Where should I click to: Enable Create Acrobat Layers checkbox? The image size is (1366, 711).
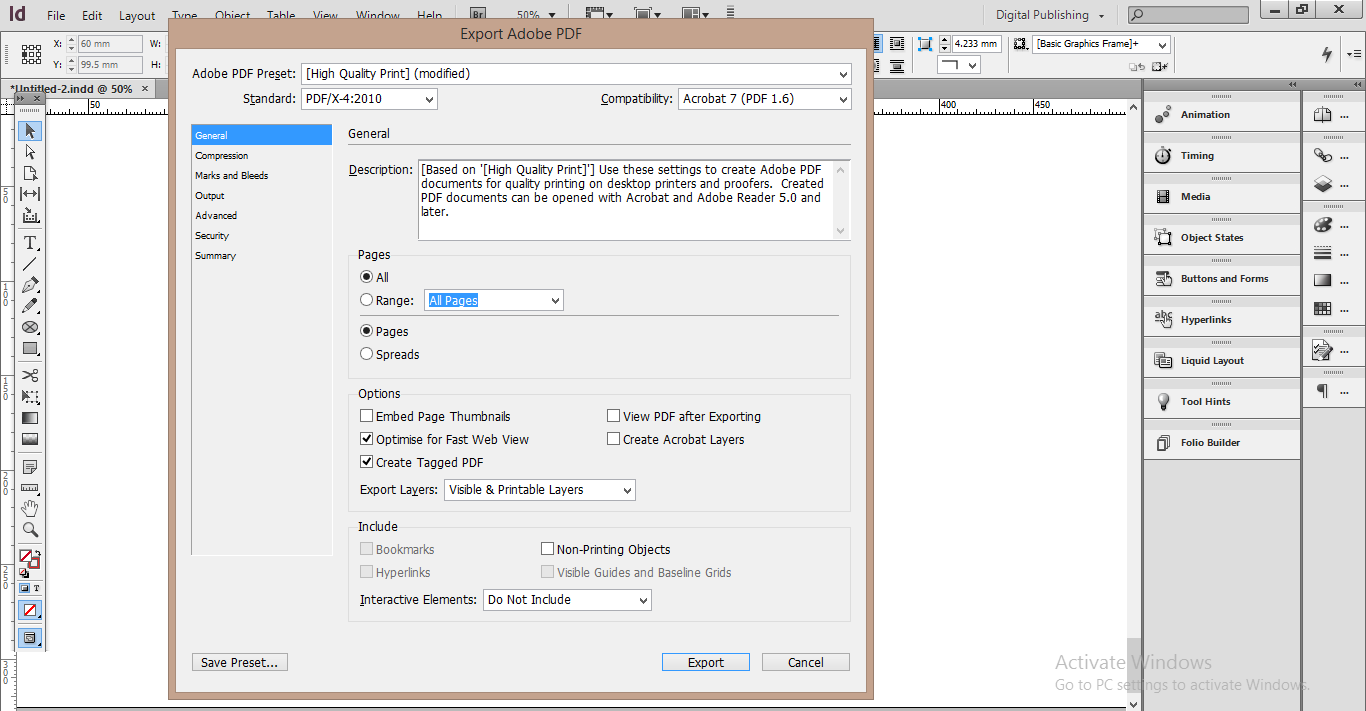point(614,439)
